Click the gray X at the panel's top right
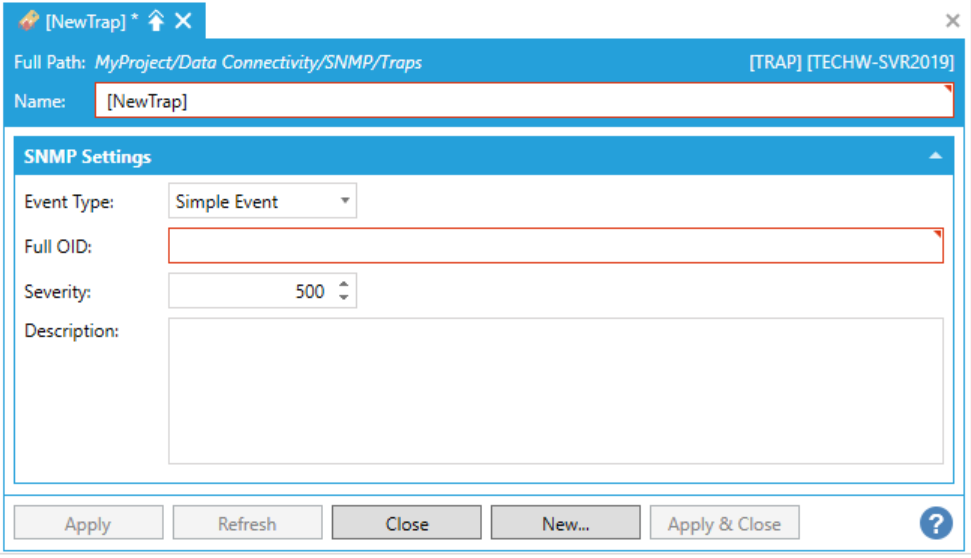 pos(952,21)
